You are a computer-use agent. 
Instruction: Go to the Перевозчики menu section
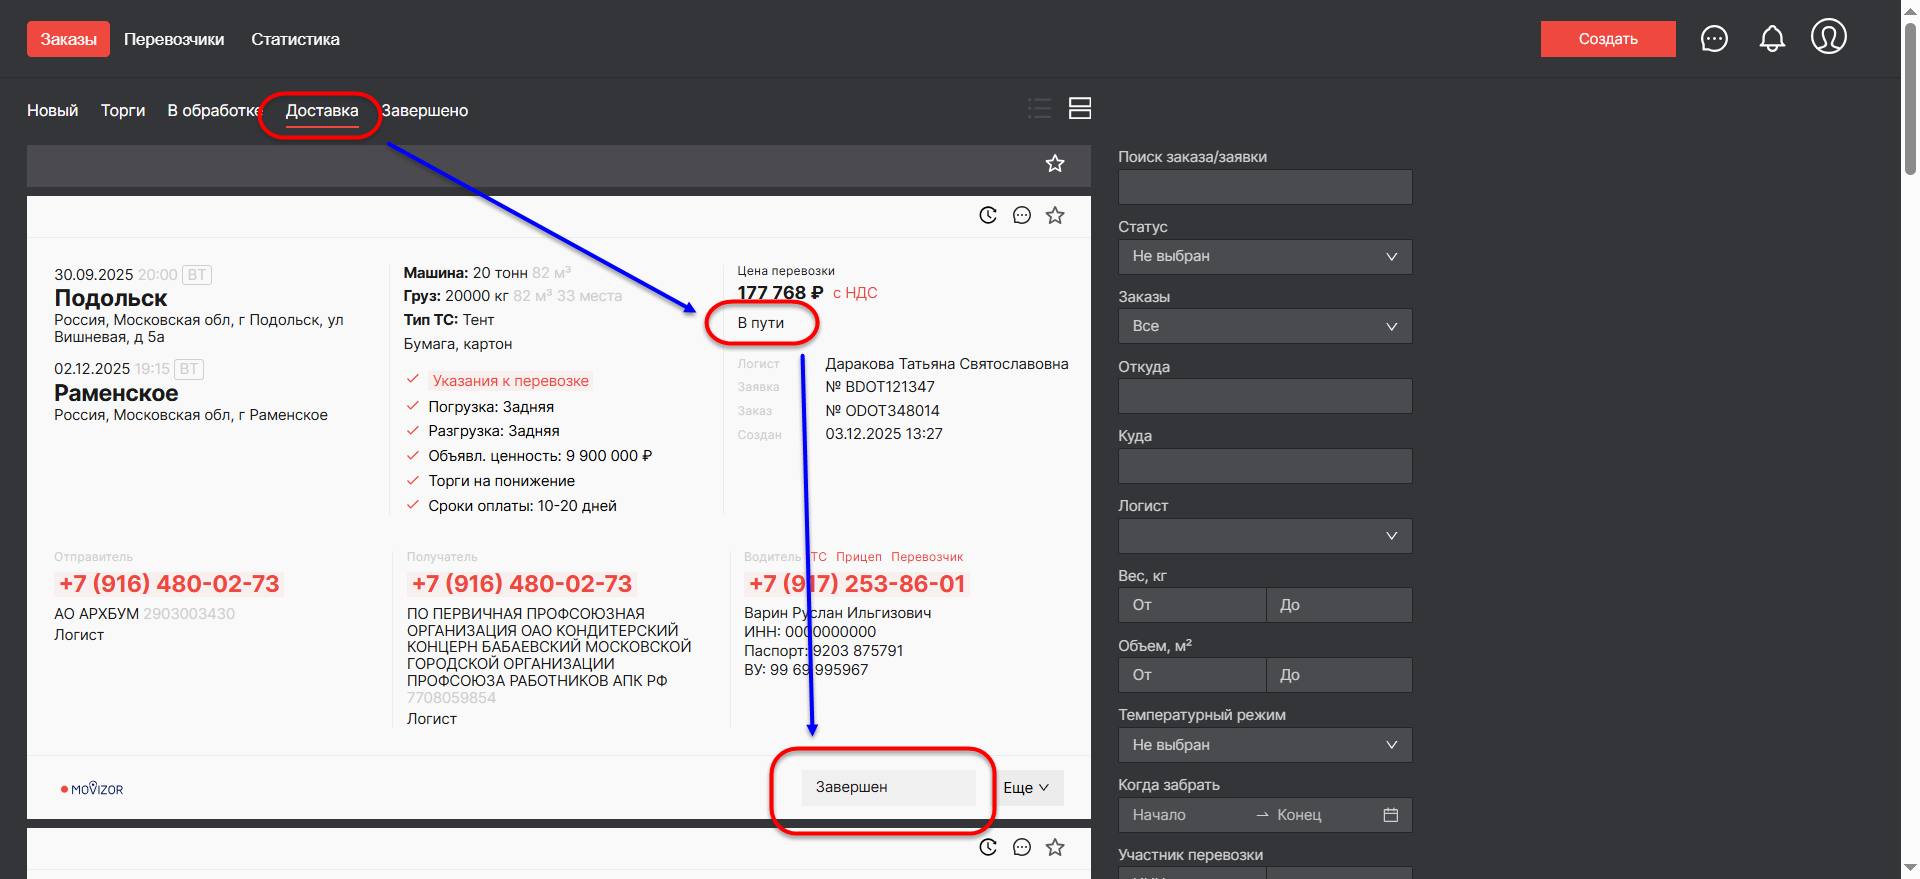(174, 39)
